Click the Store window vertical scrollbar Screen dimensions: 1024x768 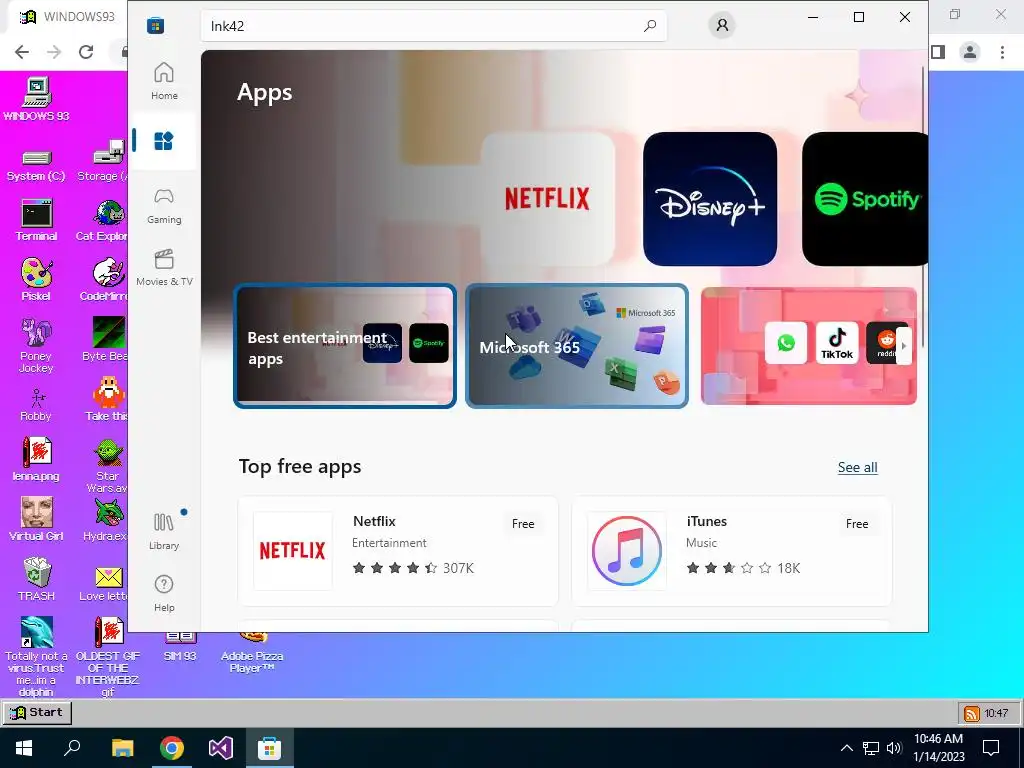[923, 206]
